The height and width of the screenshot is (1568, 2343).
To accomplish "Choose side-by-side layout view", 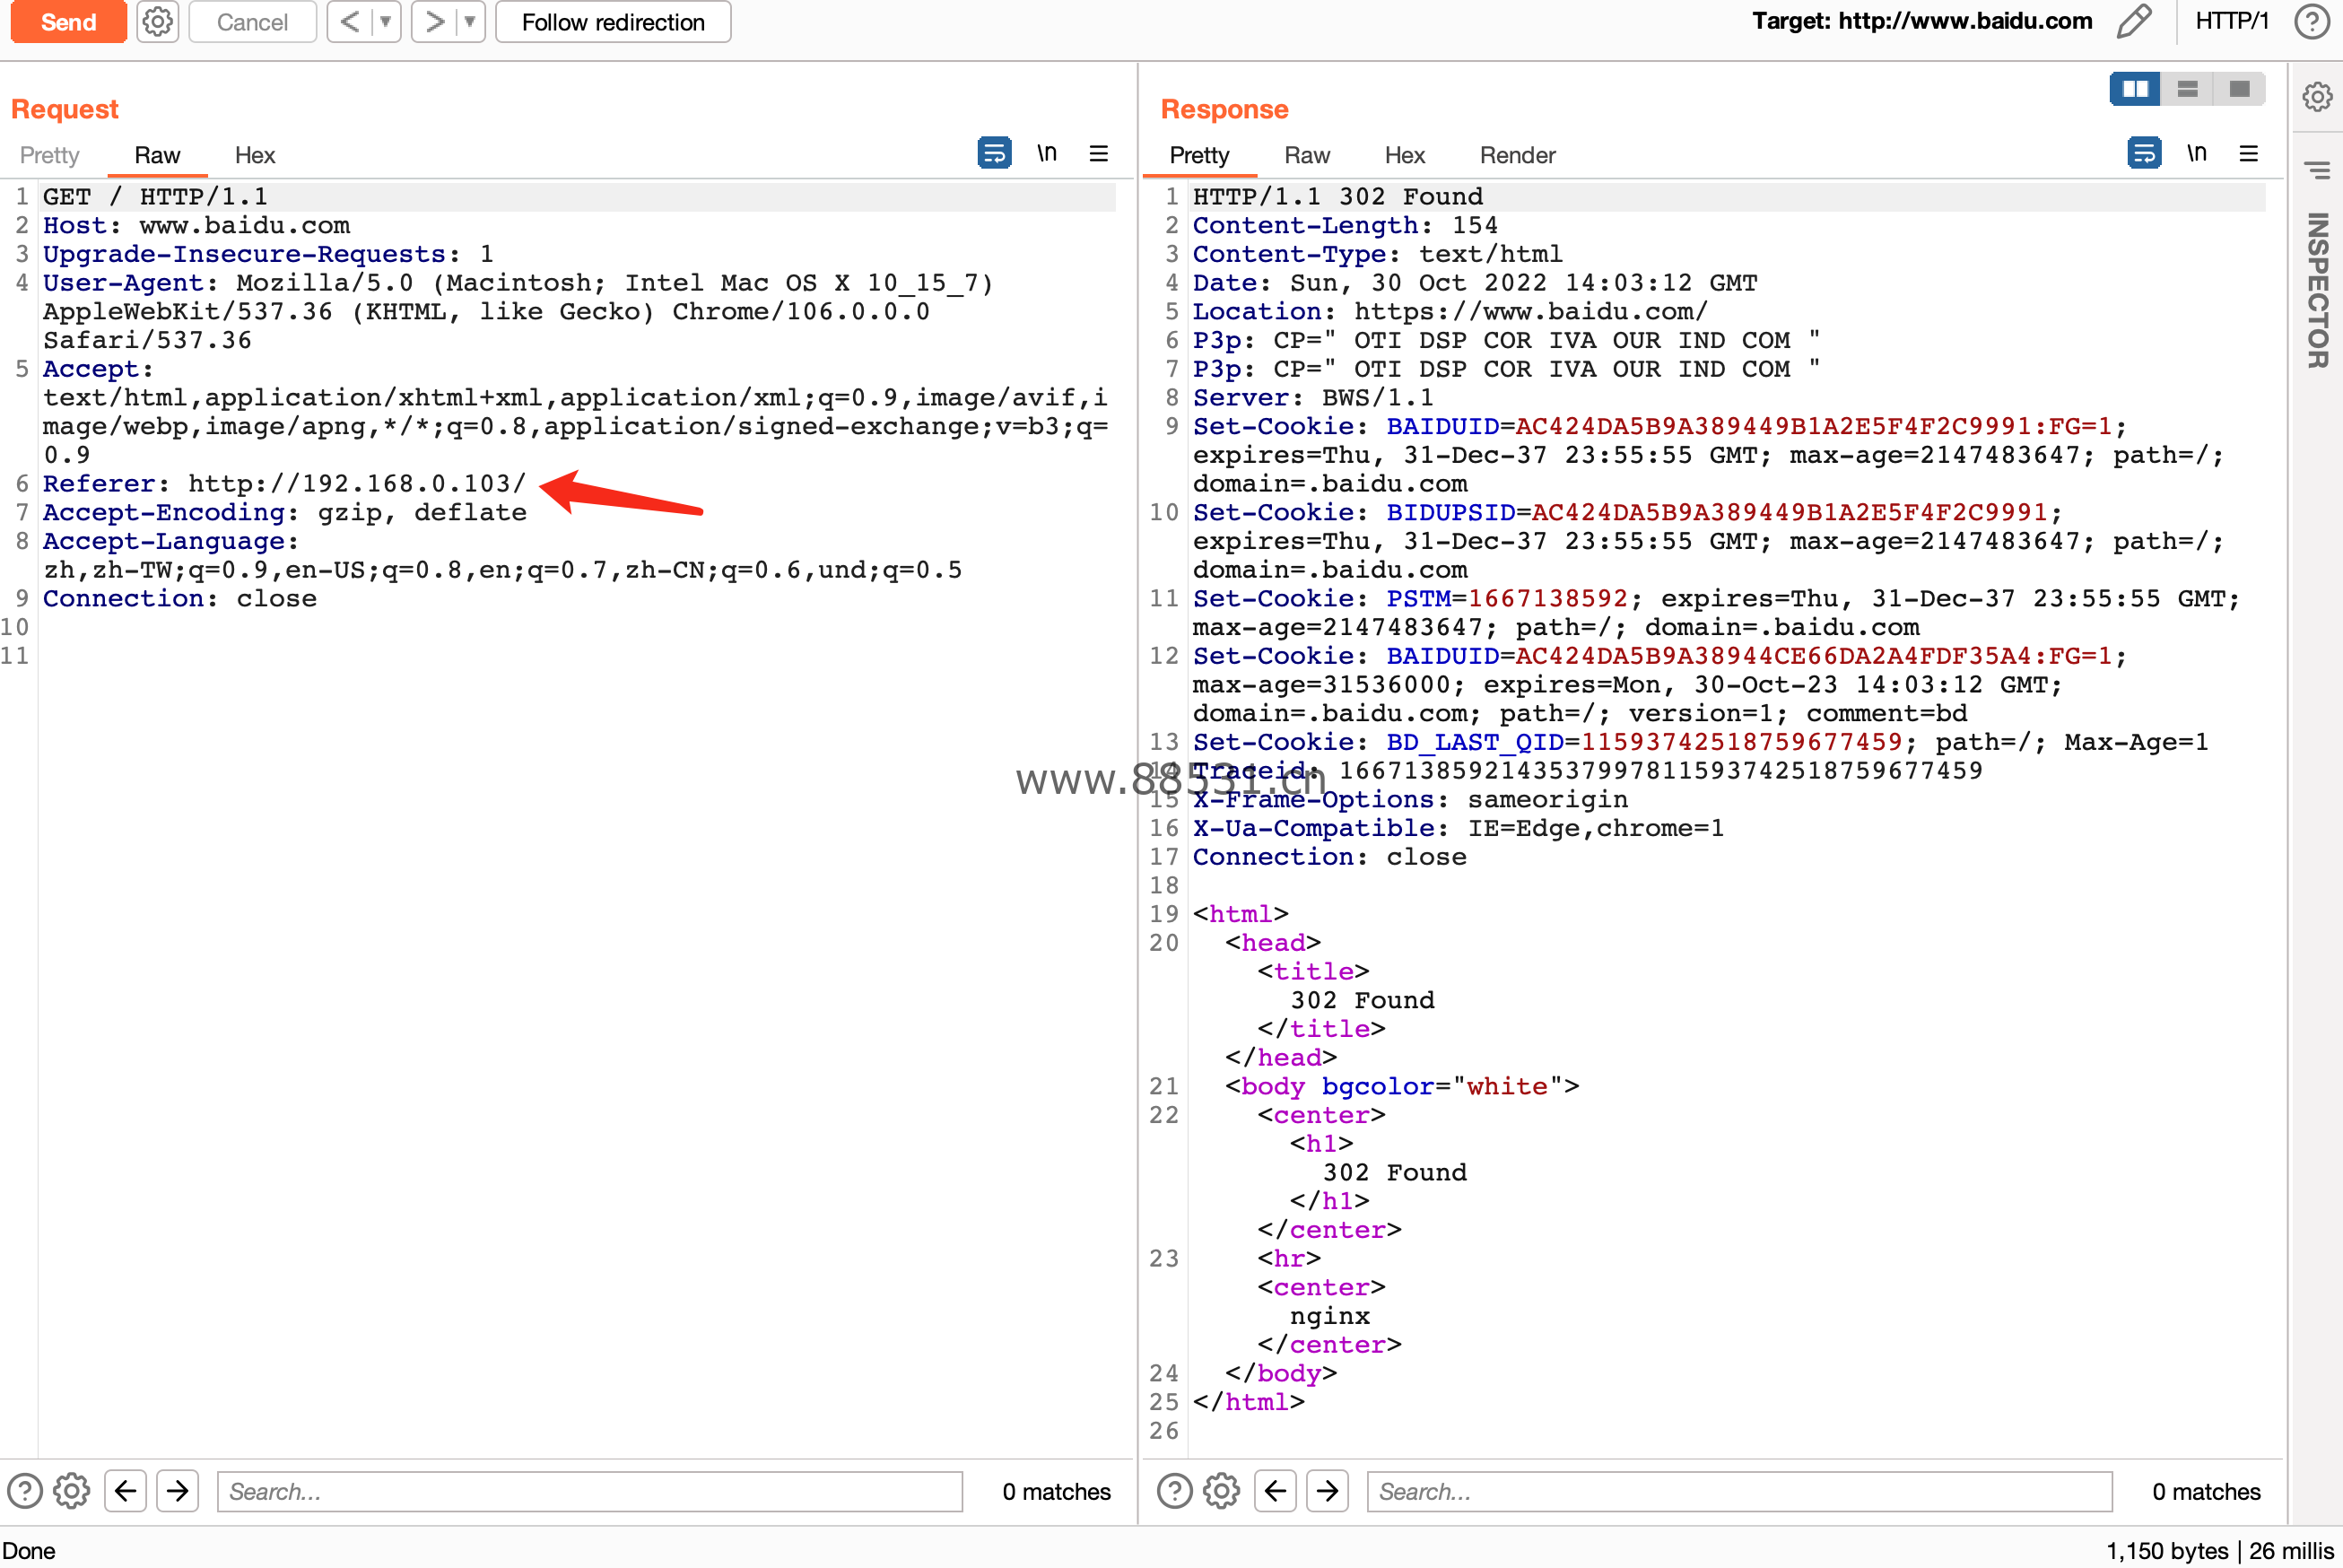I will point(2135,89).
